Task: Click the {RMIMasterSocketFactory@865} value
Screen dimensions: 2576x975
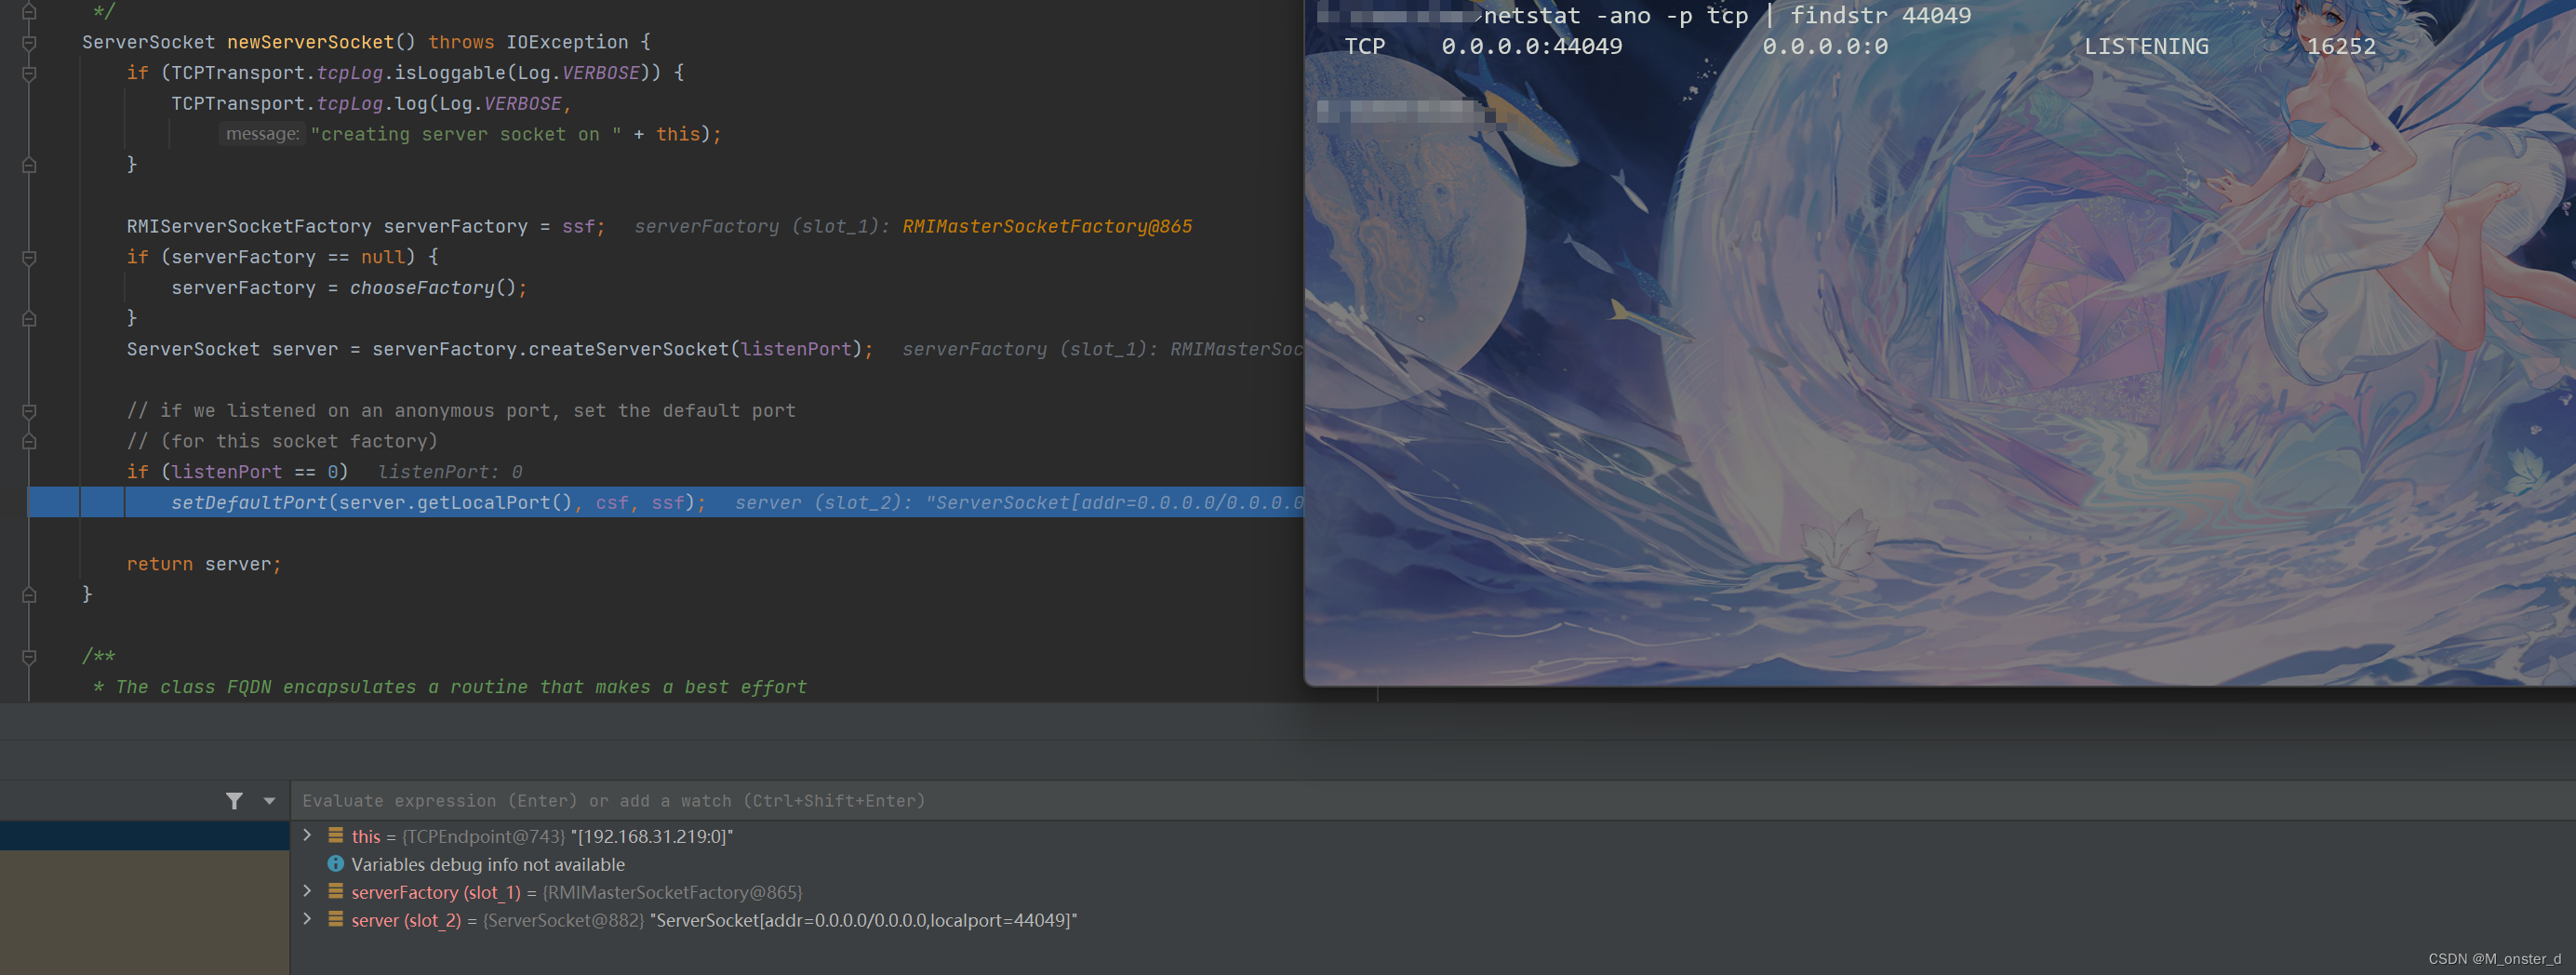Action: 672,892
